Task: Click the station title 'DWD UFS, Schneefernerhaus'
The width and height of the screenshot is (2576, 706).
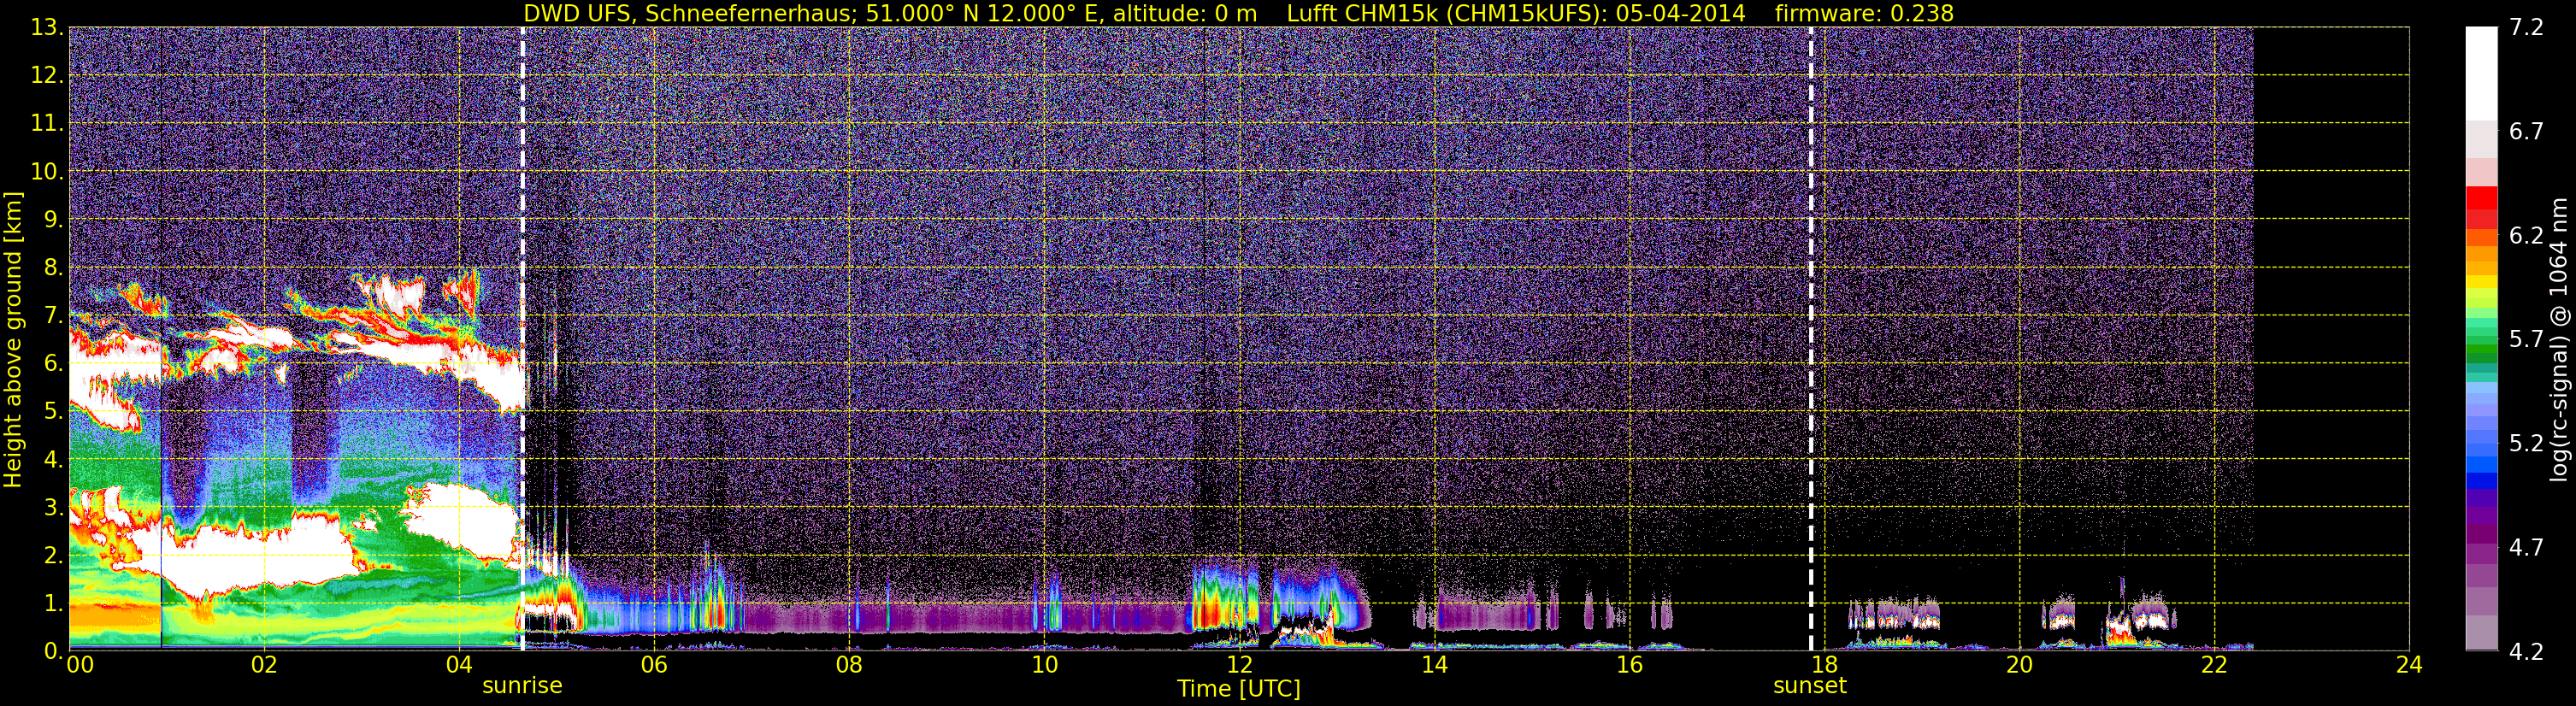Action: (x=690, y=14)
